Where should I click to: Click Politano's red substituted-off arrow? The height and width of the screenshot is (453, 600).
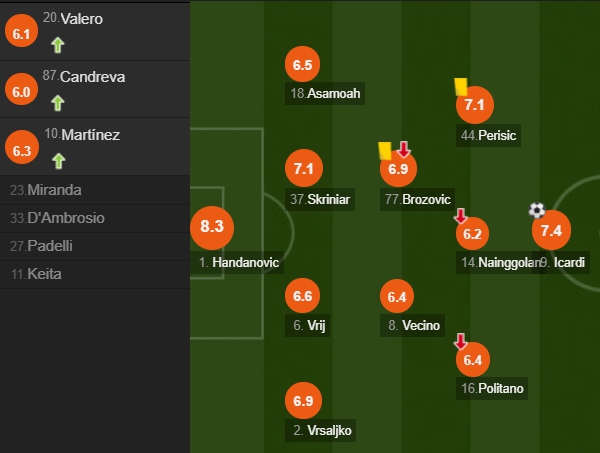[461, 341]
